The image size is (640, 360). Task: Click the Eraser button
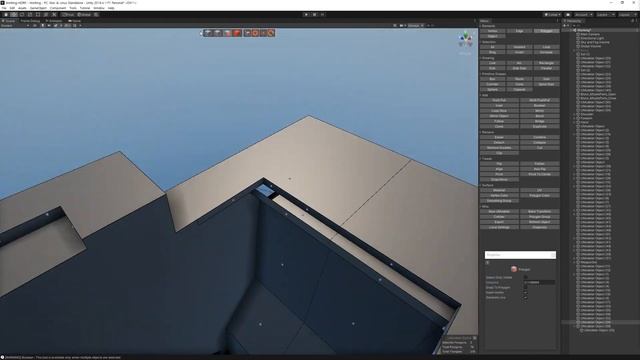[499, 137]
